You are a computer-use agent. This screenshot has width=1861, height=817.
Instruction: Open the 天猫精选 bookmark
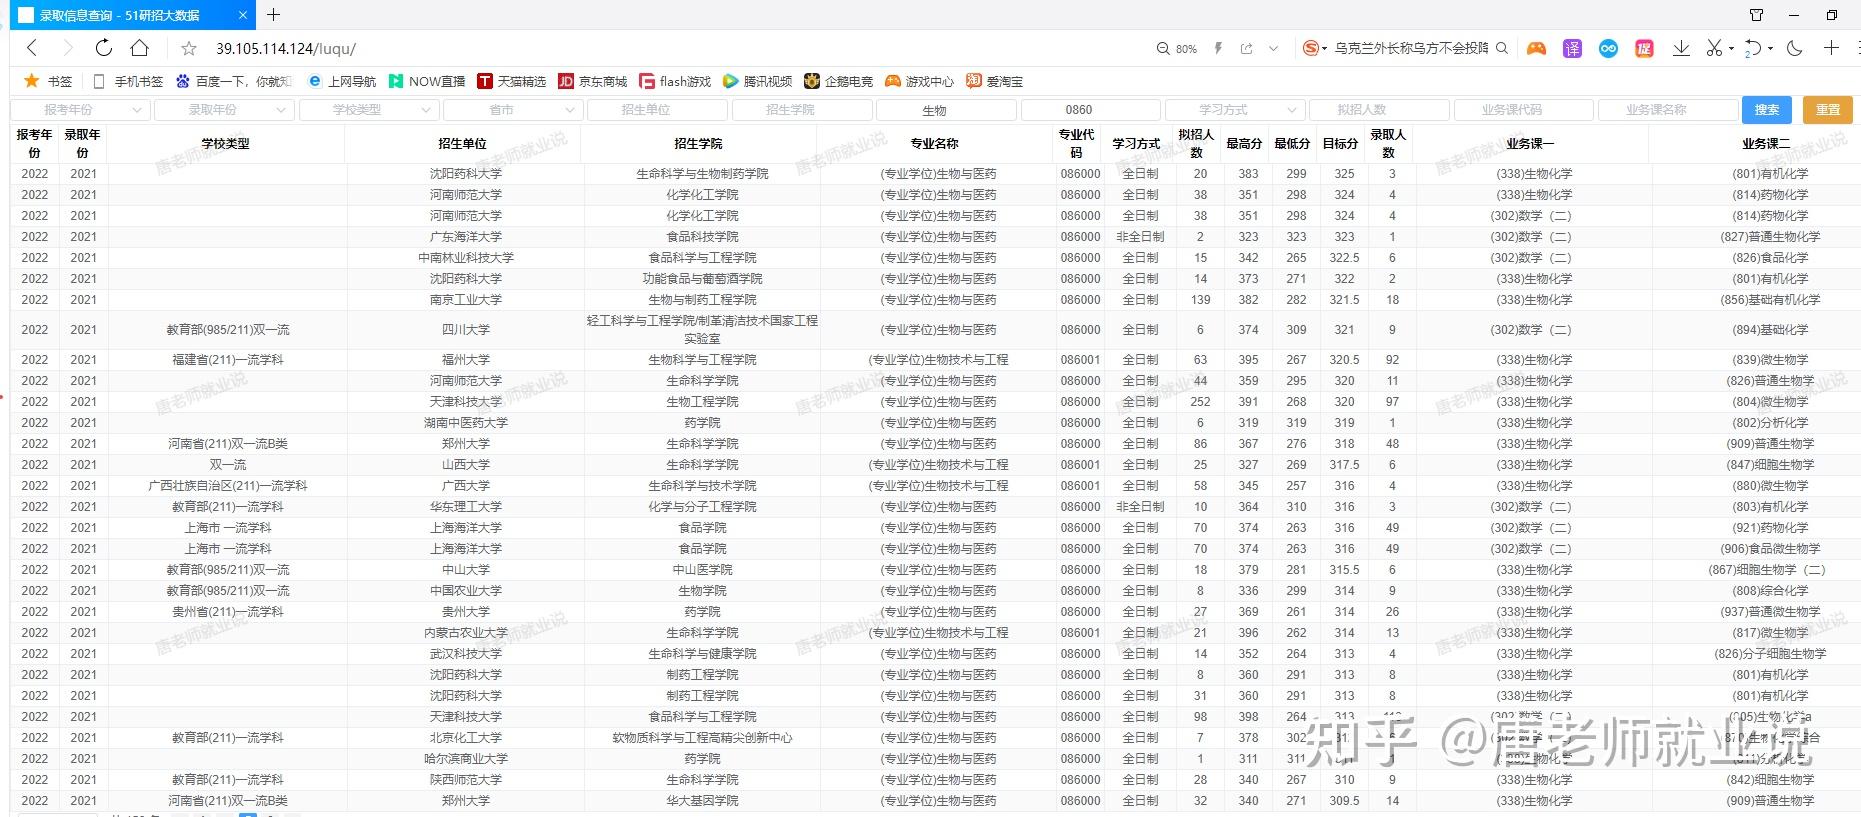point(511,81)
